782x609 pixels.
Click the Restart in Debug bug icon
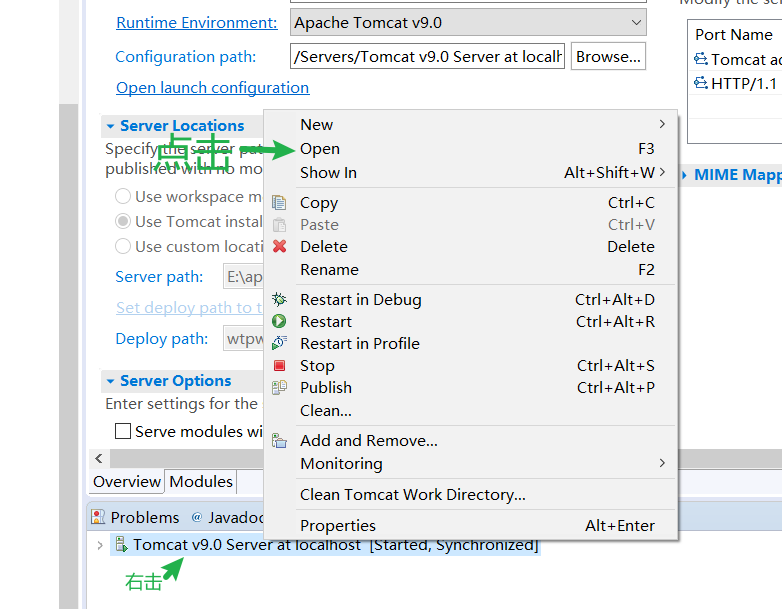click(280, 299)
